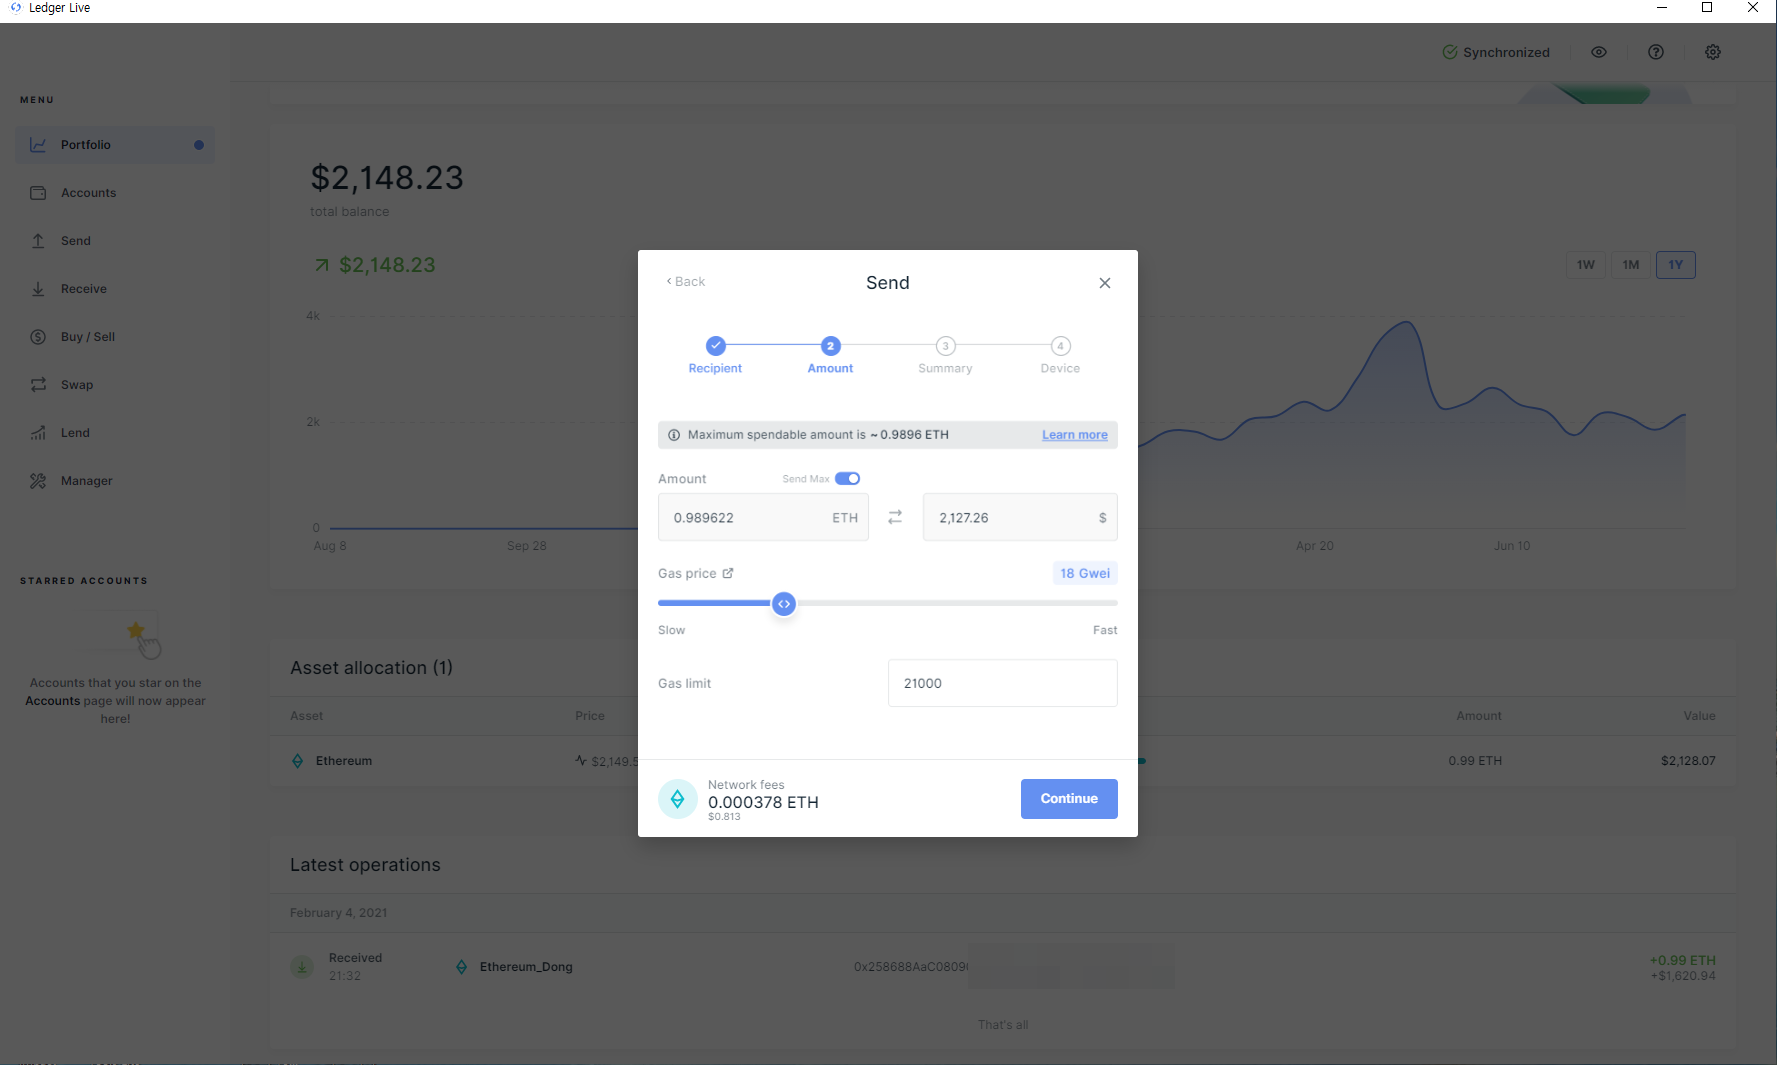Click the Received operation arrow icon
Viewport: 1777px width, 1065px height.
[x=302, y=967]
